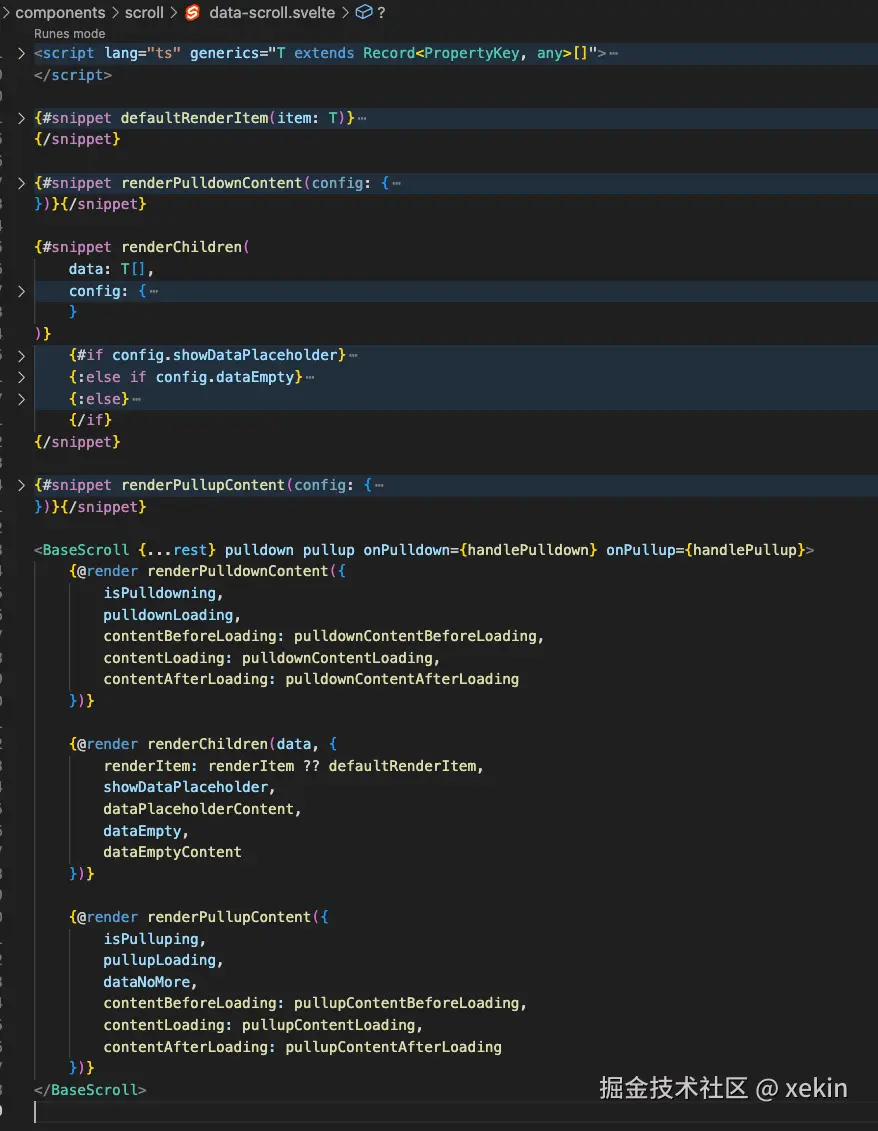878x1131 pixels.
Task: Open the components breadcrumb segment
Action: click(60, 13)
